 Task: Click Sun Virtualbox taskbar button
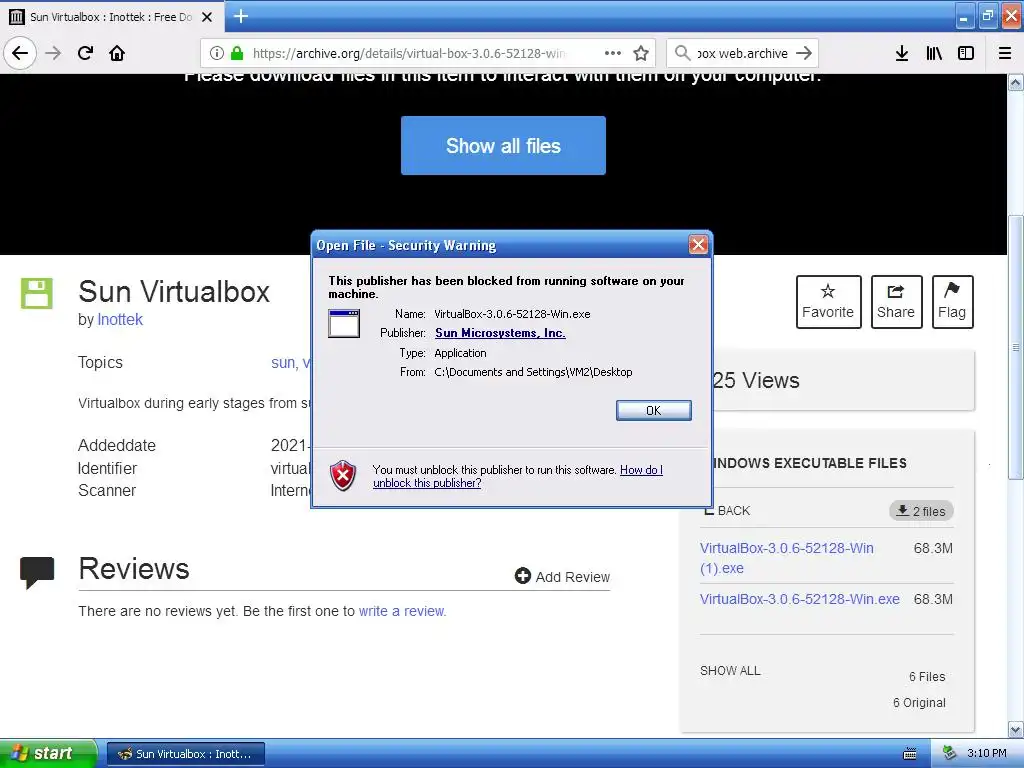click(x=185, y=754)
